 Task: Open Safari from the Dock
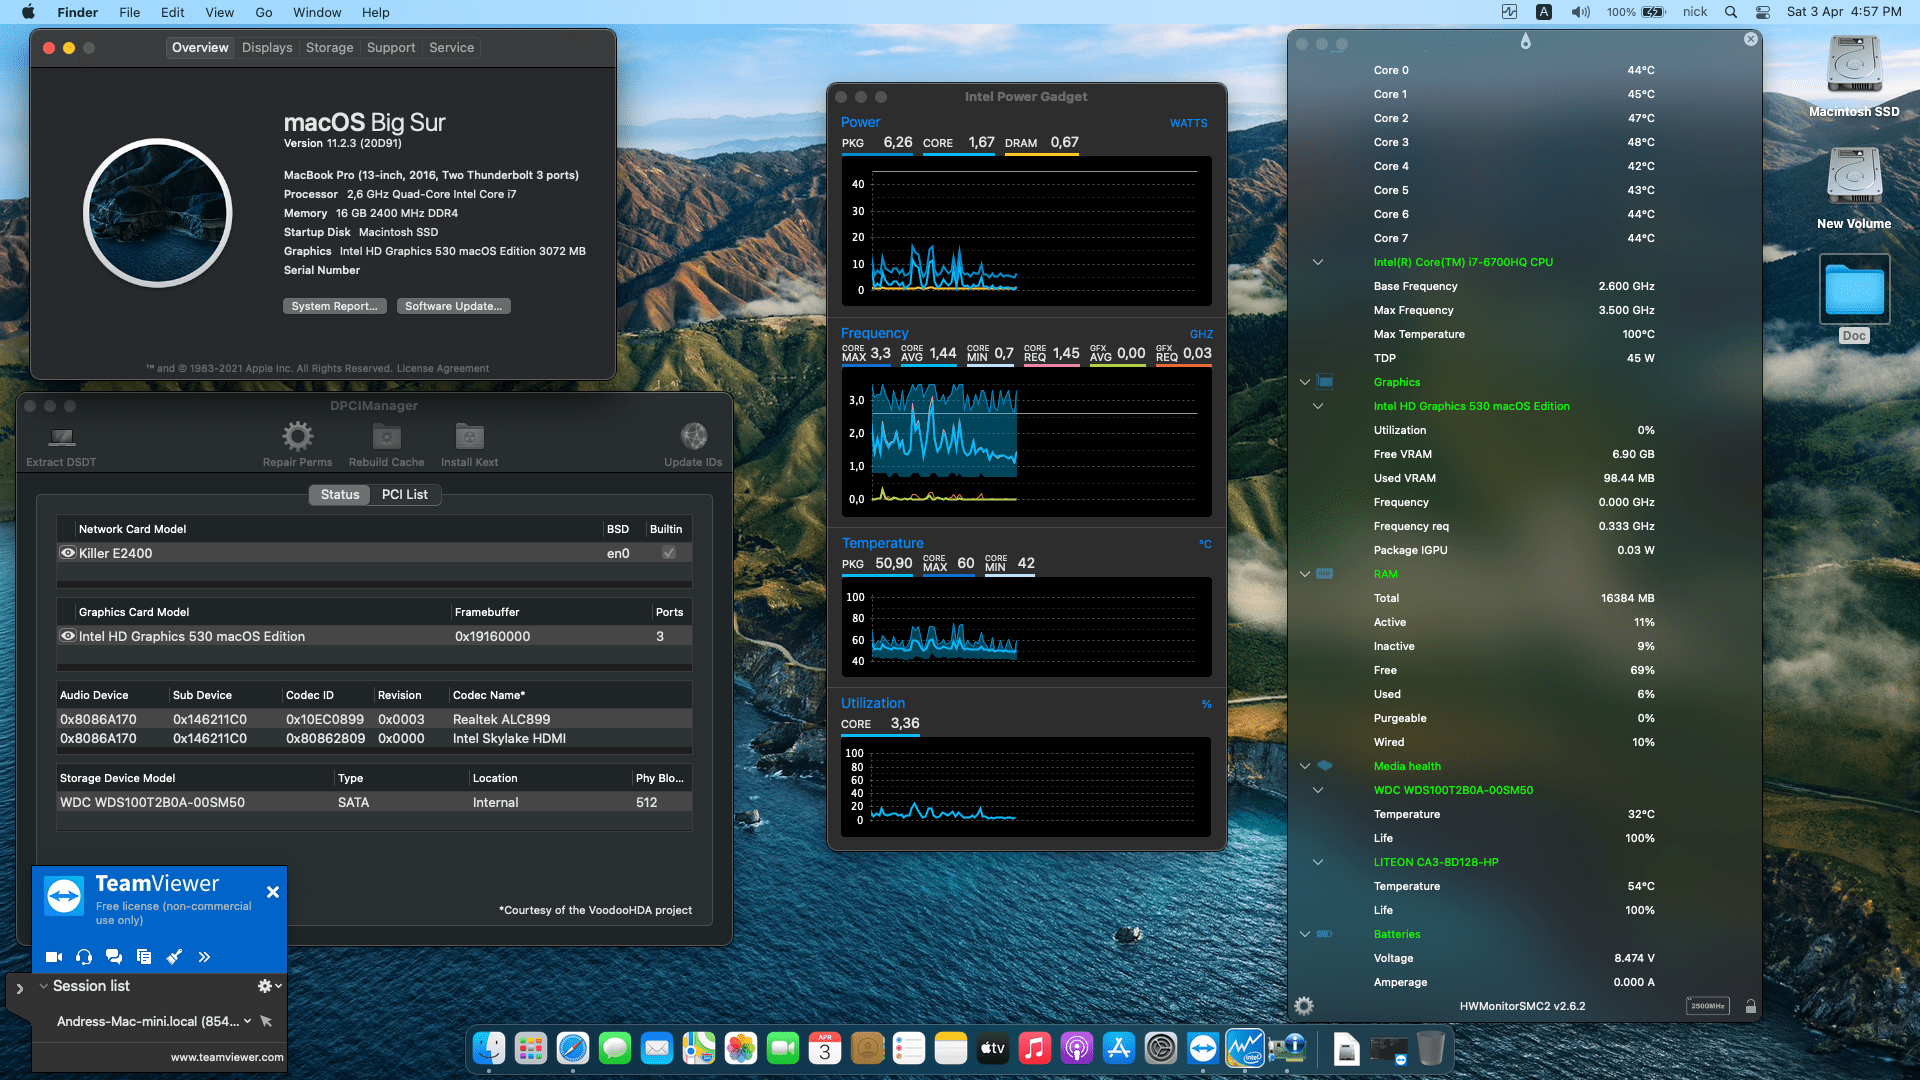point(573,1048)
